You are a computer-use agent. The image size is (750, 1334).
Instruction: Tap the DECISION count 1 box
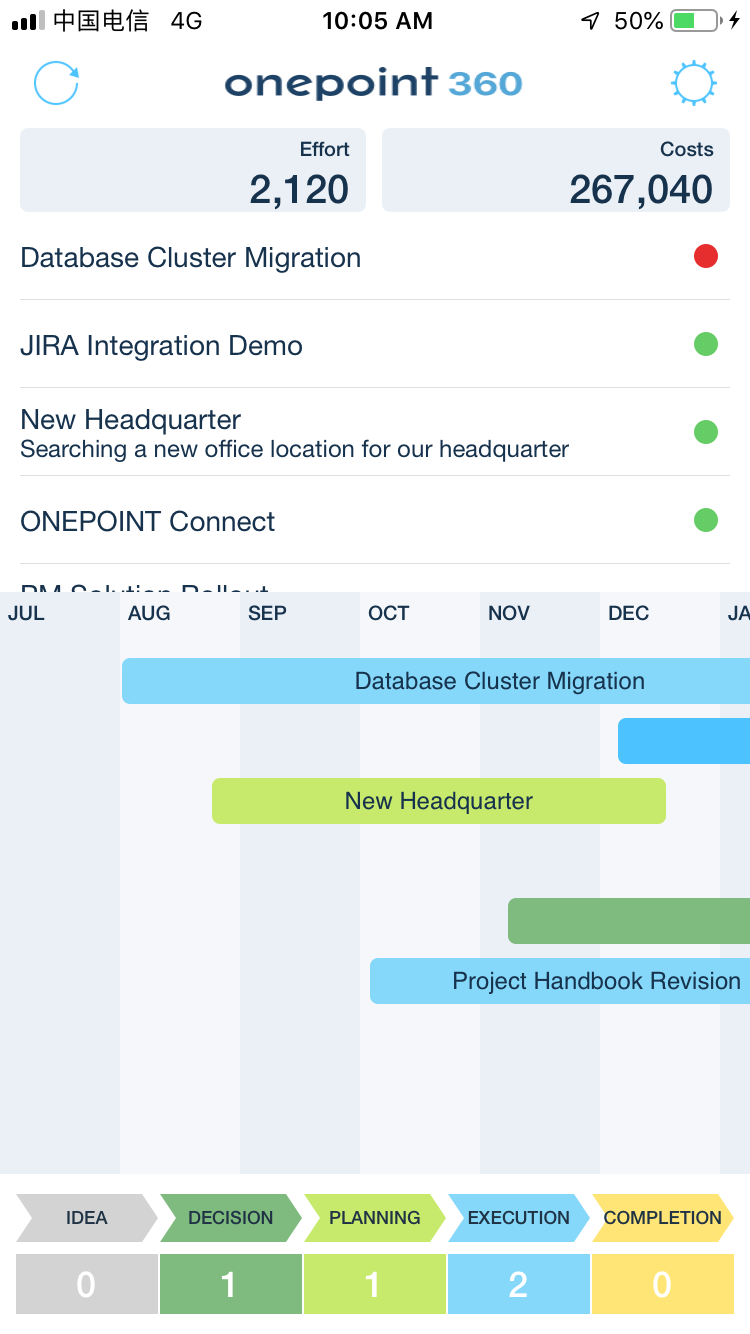230,1284
